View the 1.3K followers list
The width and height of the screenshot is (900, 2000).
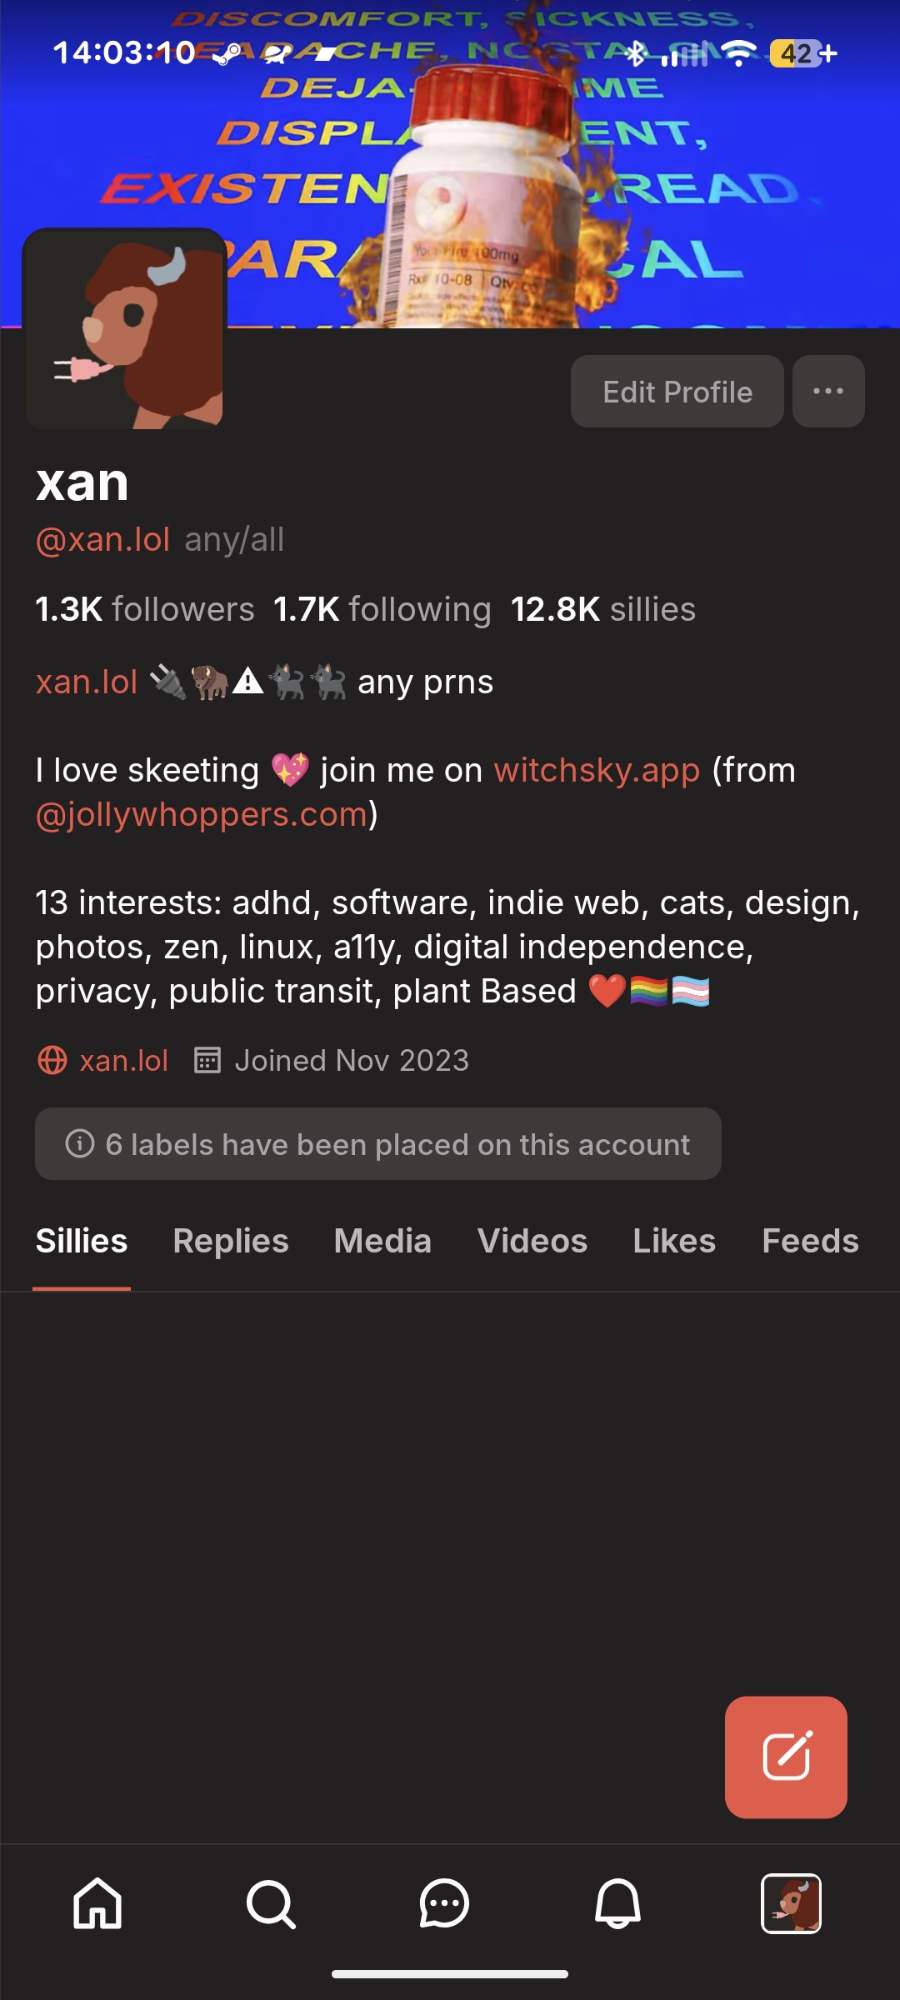pyautogui.click(x=145, y=609)
